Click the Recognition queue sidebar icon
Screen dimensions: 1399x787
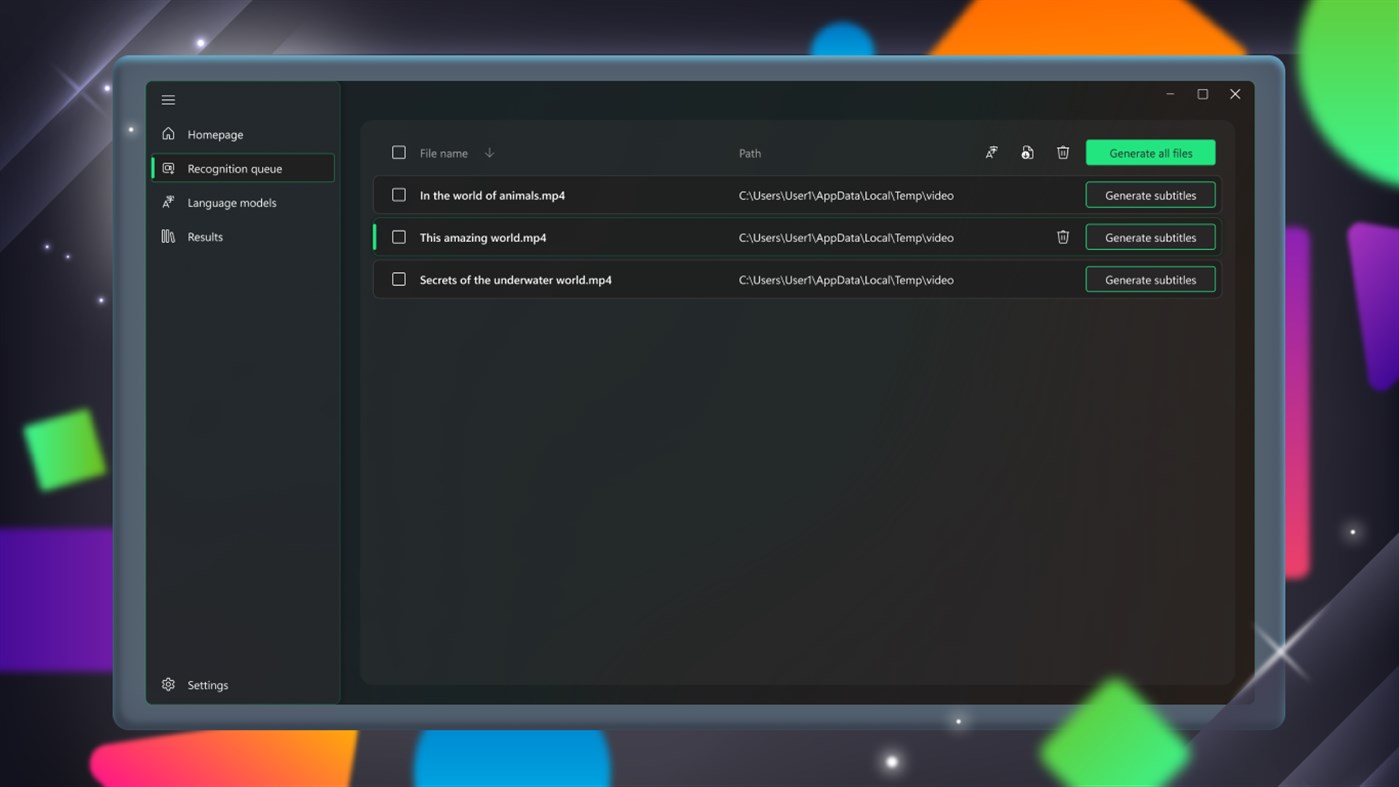pos(168,168)
